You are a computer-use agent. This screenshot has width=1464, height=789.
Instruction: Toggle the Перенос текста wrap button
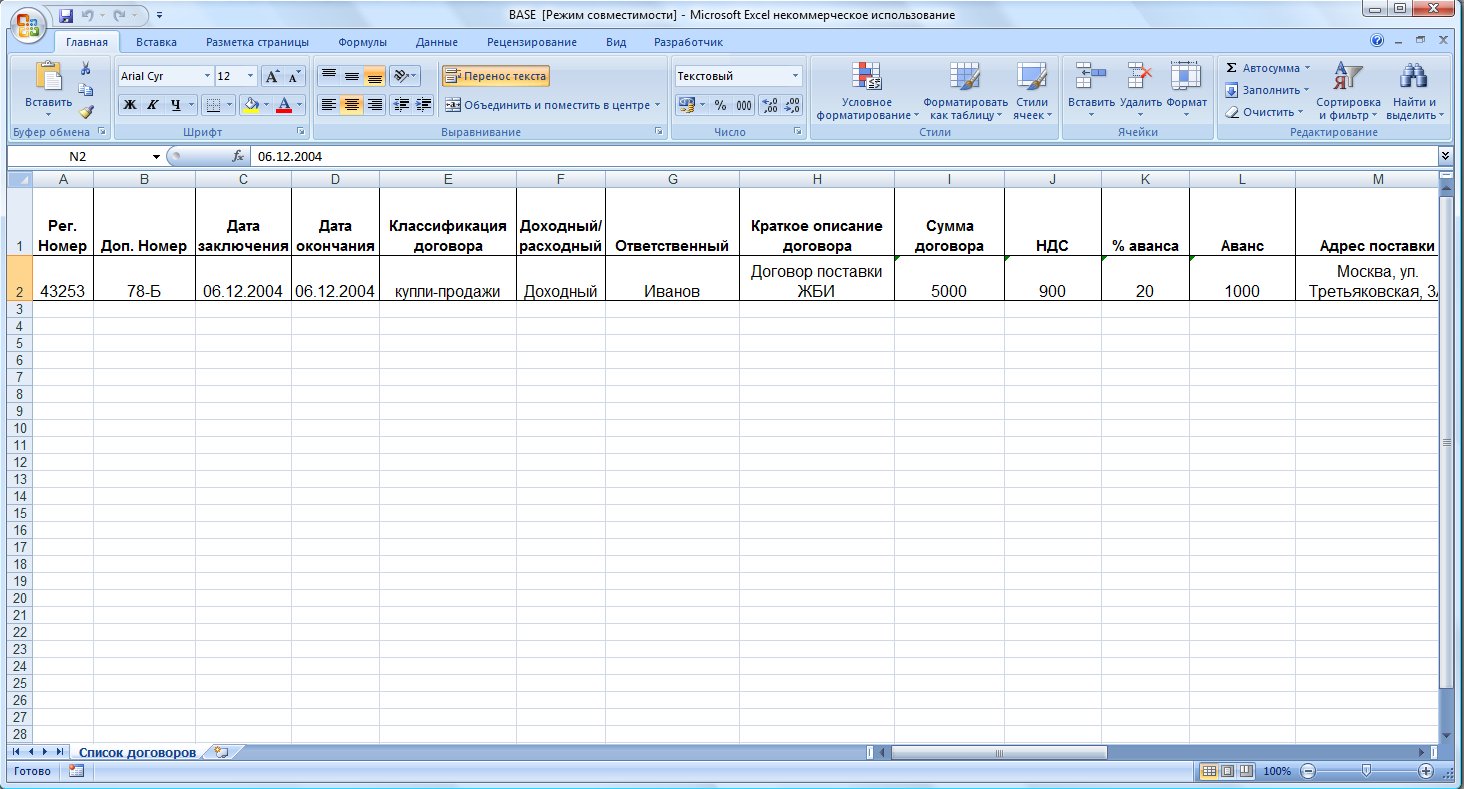point(496,76)
